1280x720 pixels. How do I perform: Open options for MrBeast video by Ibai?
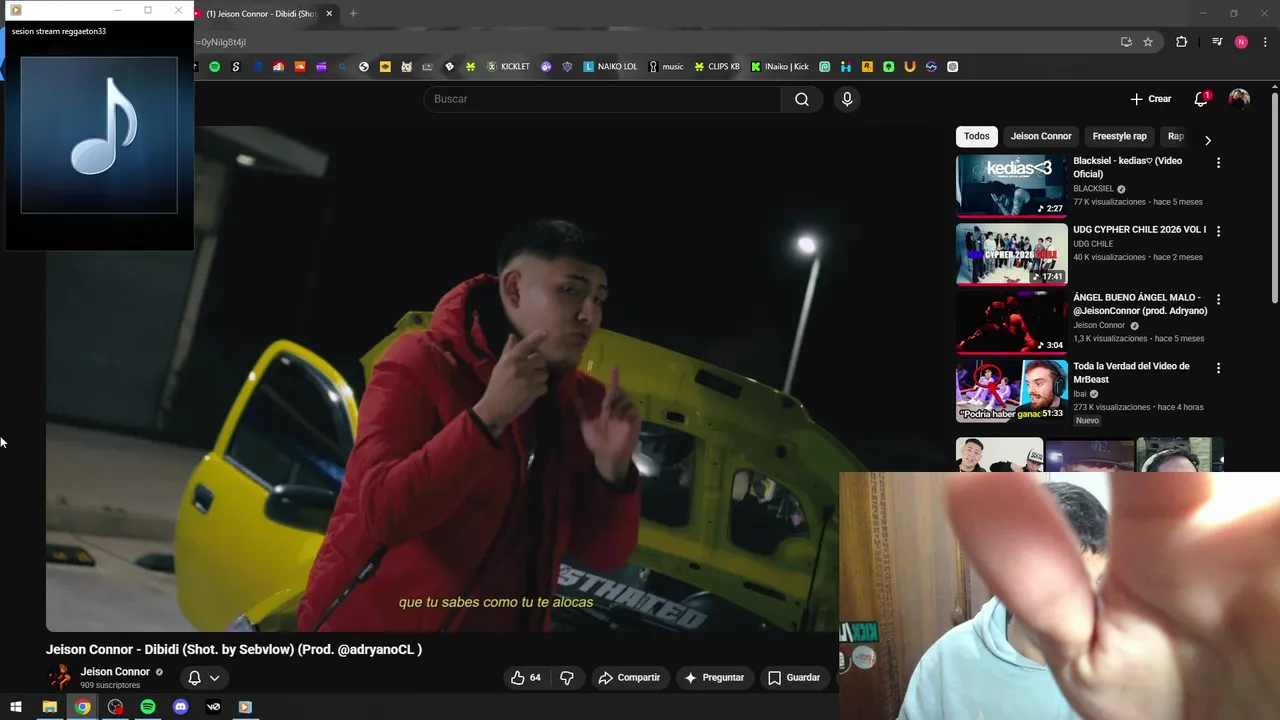(1218, 368)
